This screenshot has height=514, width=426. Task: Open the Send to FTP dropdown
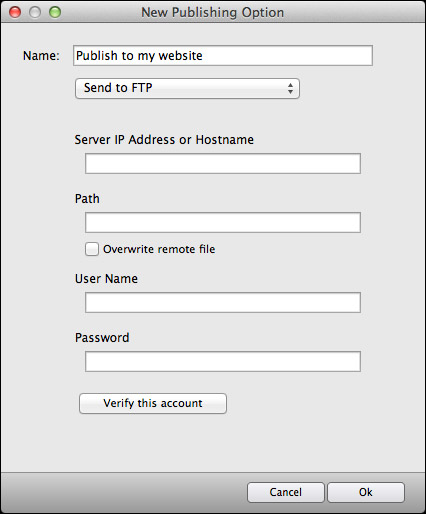click(187, 88)
